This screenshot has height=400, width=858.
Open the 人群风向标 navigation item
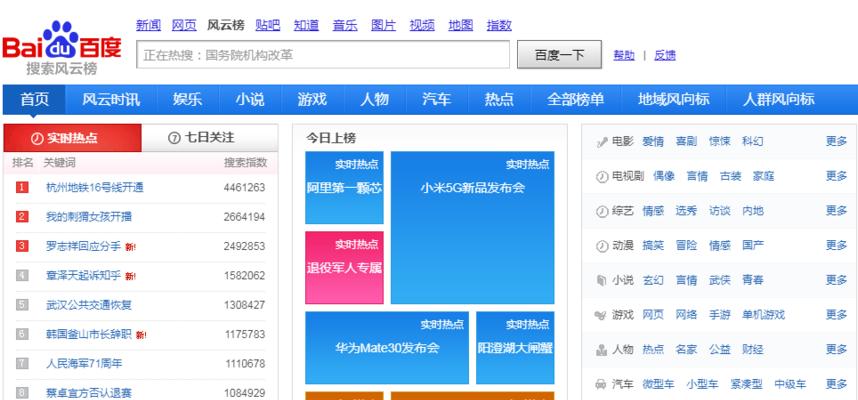(x=778, y=99)
